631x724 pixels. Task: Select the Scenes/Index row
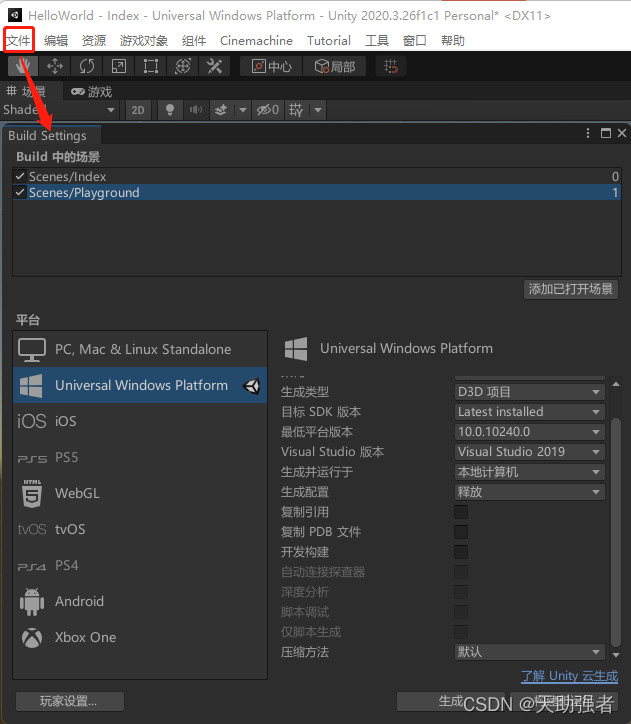pyautogui.click(x=317, y=176)
